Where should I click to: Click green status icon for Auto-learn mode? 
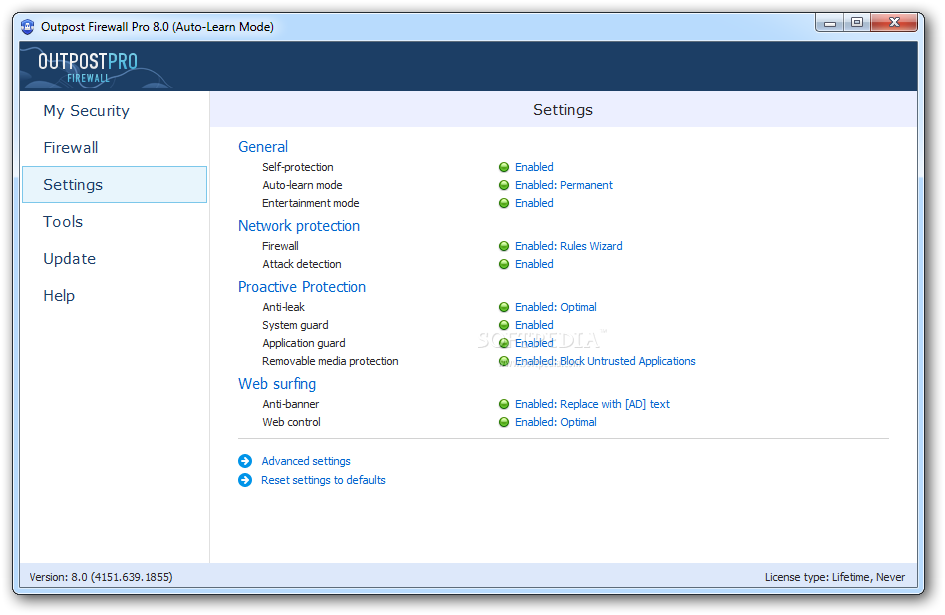coord(504,185)
